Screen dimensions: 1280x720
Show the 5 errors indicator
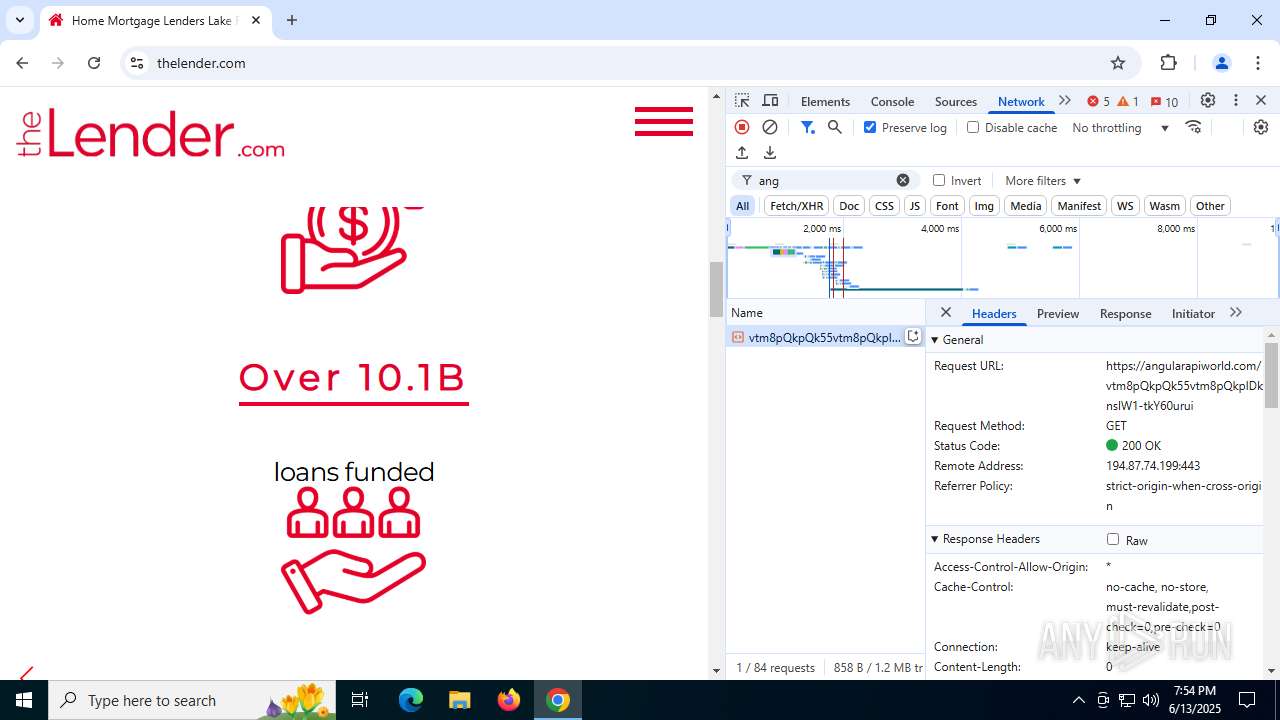tap(1098, 101)
